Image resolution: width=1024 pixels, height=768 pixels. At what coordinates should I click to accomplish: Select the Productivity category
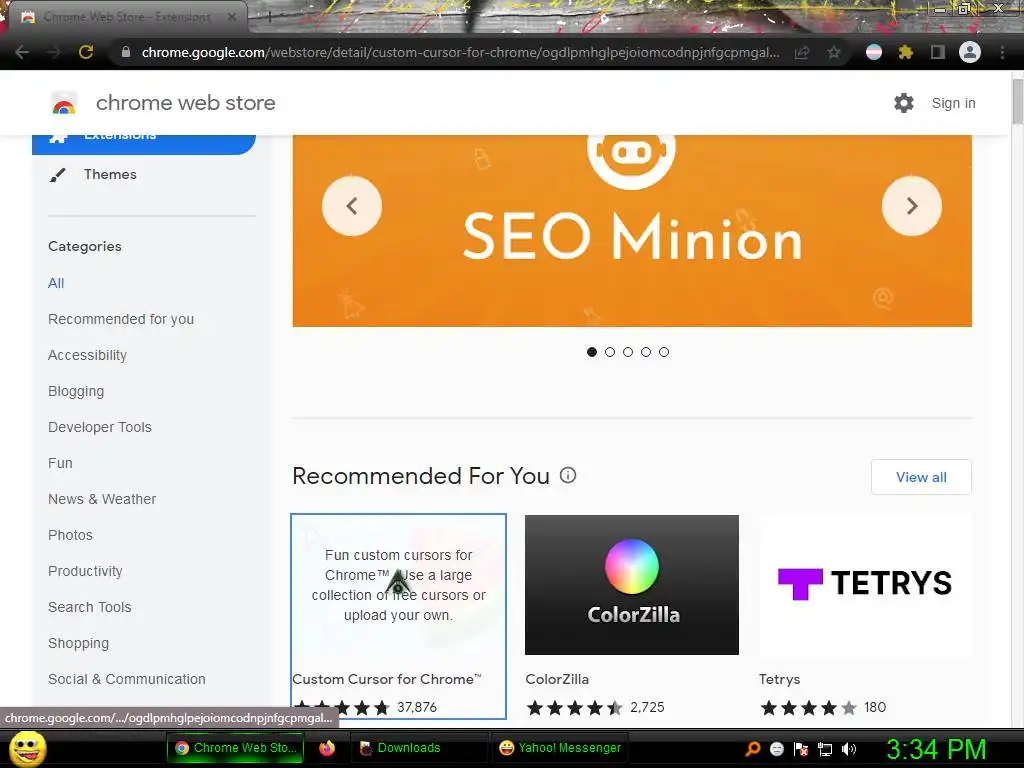(85, 571)
